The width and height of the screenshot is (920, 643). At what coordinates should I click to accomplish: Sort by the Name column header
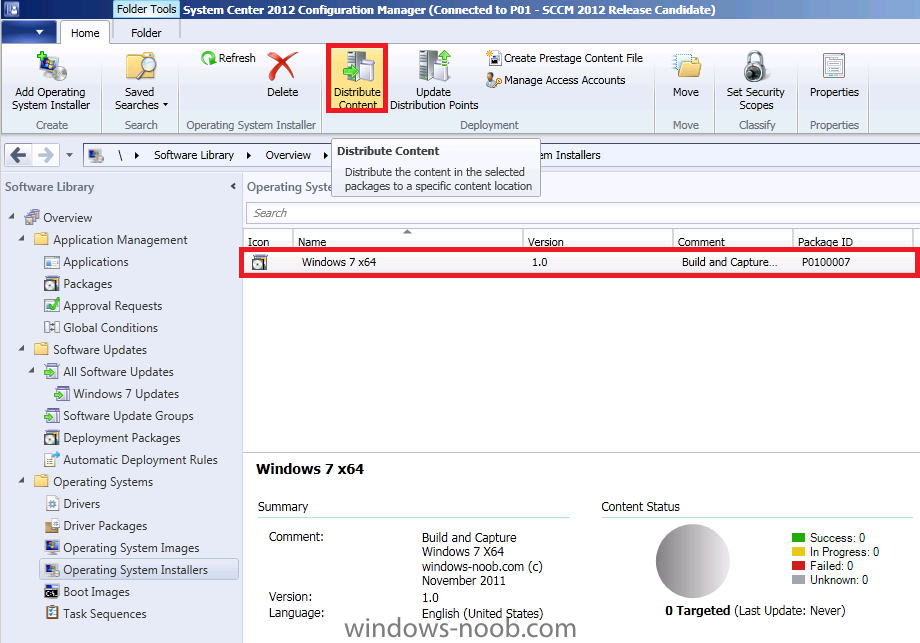(x=407, y=241)
